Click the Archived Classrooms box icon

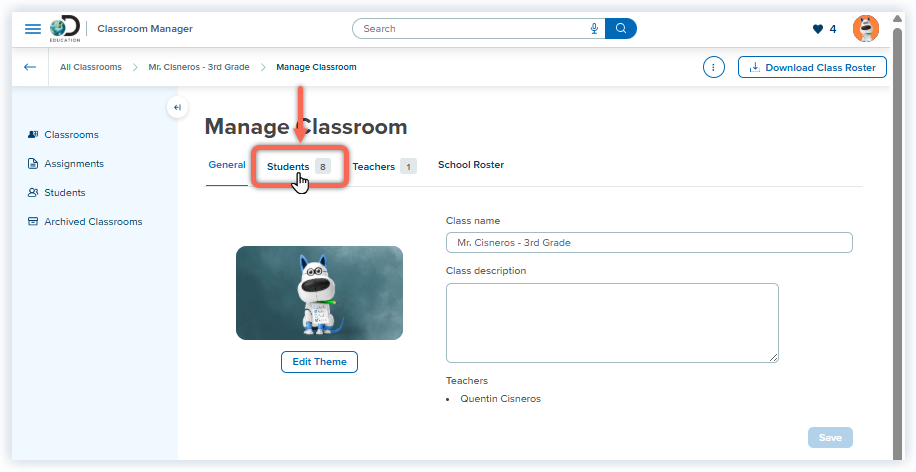tap(33, 221)
